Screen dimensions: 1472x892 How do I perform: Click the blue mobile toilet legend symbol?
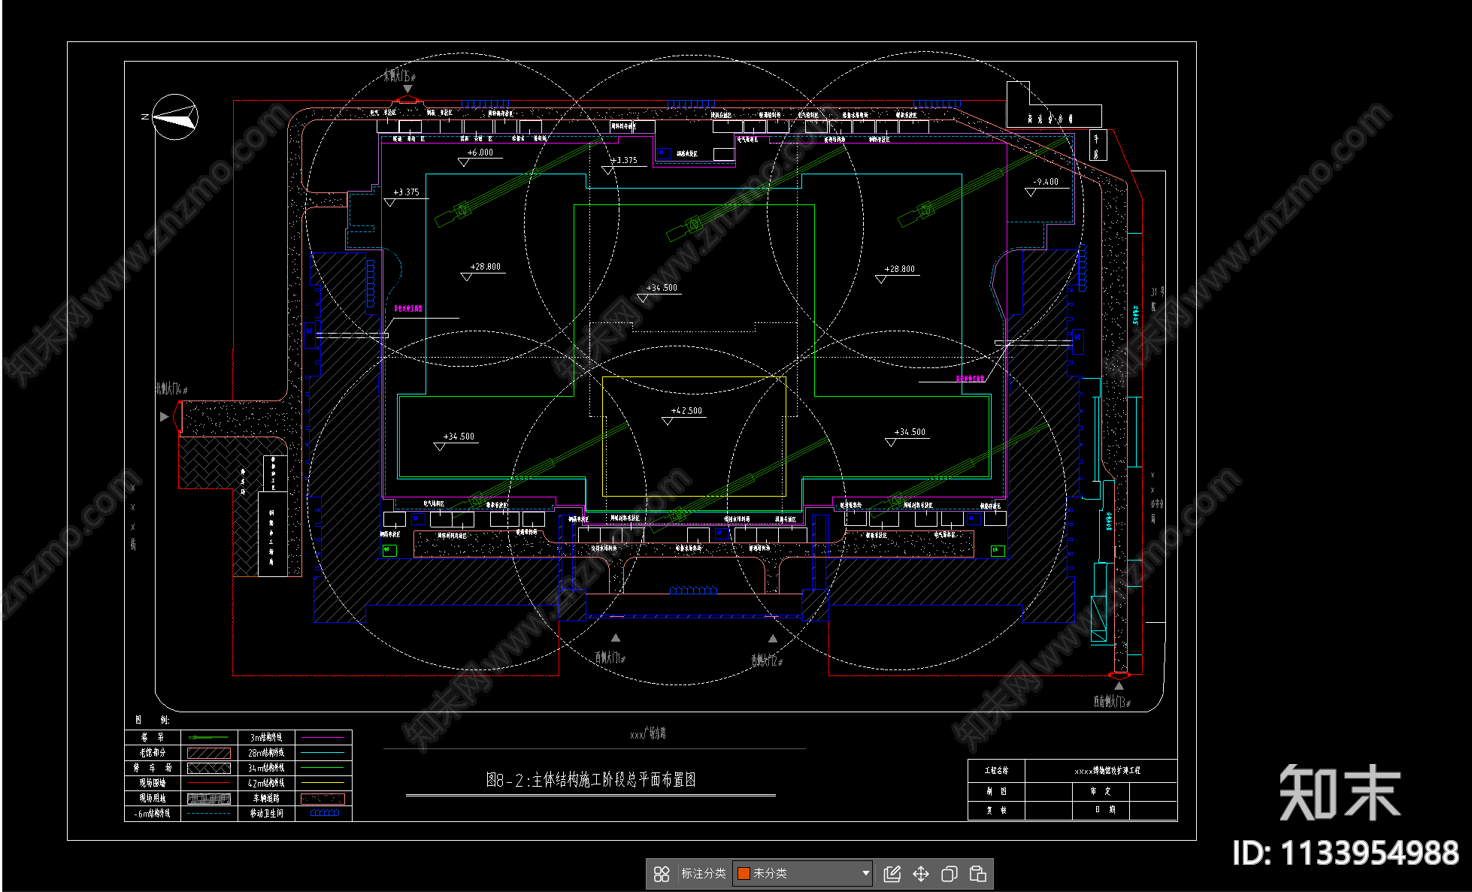pos(324,814)
